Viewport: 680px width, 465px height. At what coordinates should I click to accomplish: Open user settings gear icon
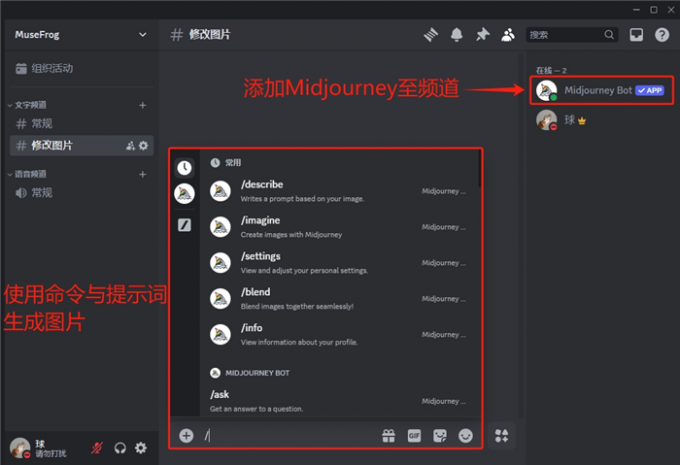[x=141, y=448]
